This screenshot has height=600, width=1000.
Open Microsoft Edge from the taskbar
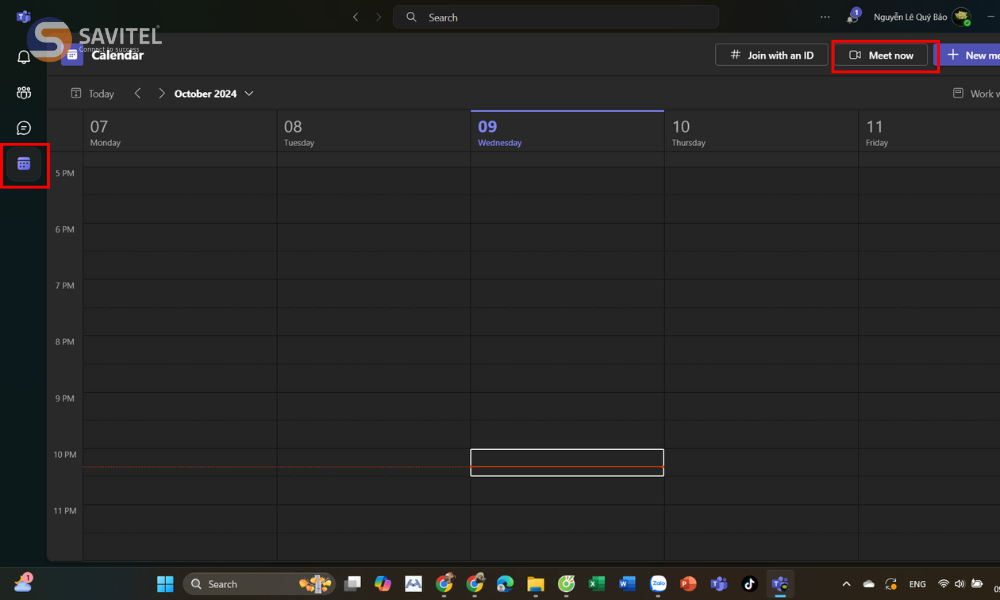coord(505,583)
